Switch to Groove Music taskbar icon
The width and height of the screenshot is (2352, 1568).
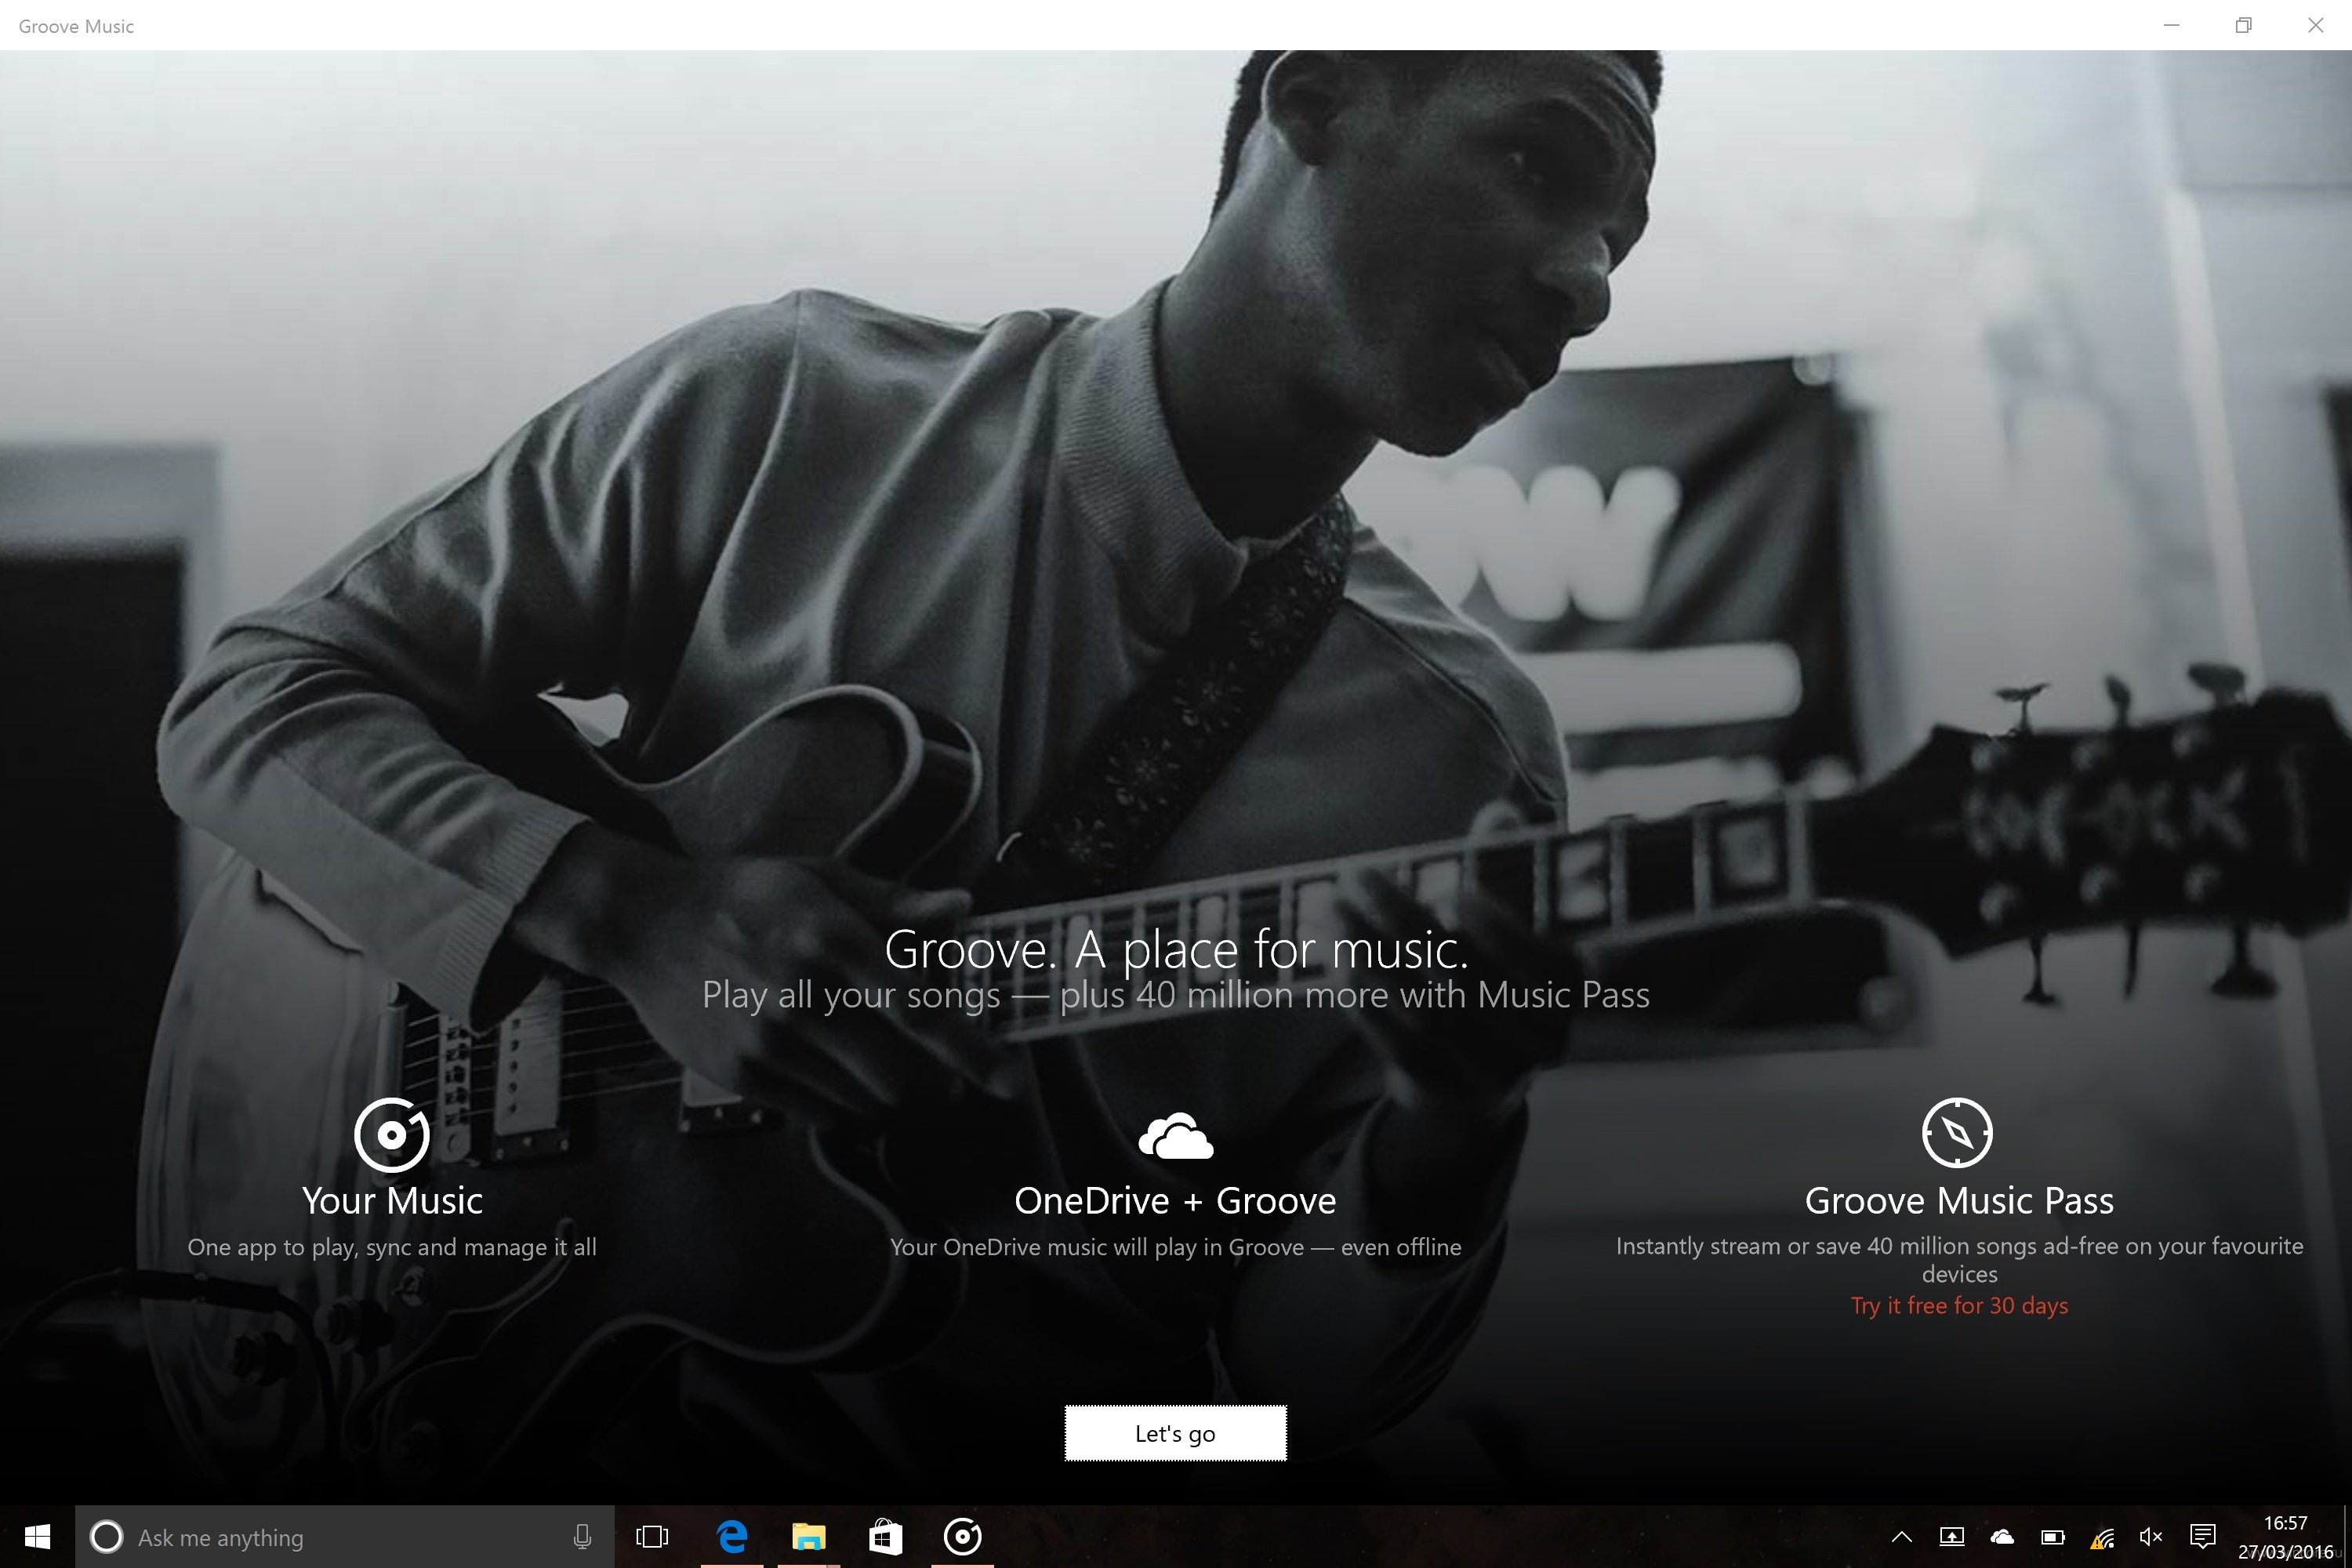pos(962,1537)
